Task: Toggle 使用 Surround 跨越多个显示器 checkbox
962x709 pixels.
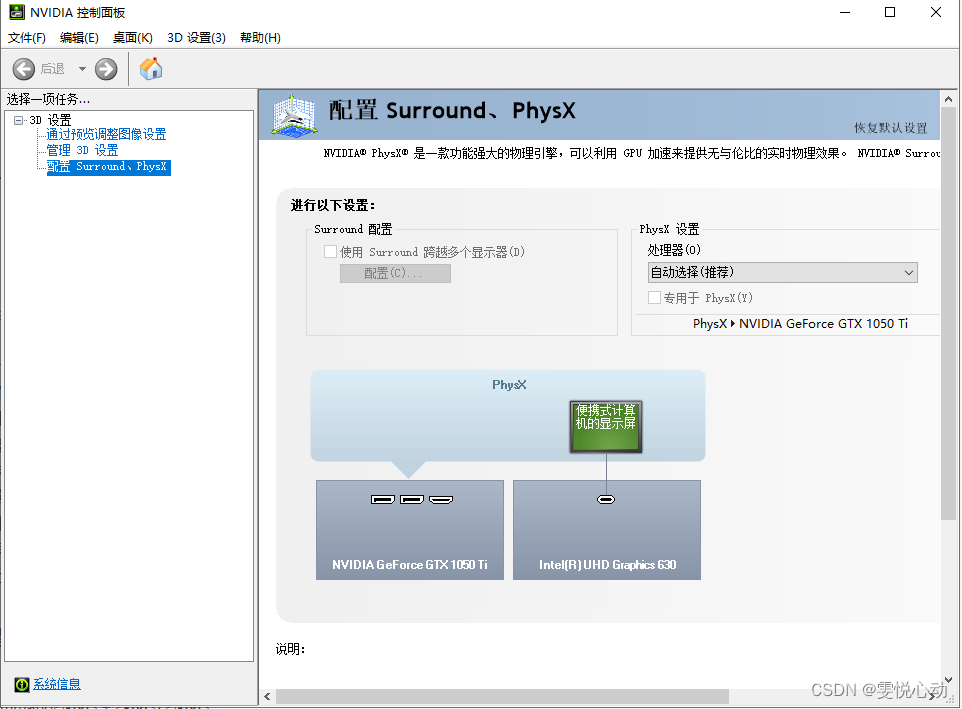Action: click(330, 251)
